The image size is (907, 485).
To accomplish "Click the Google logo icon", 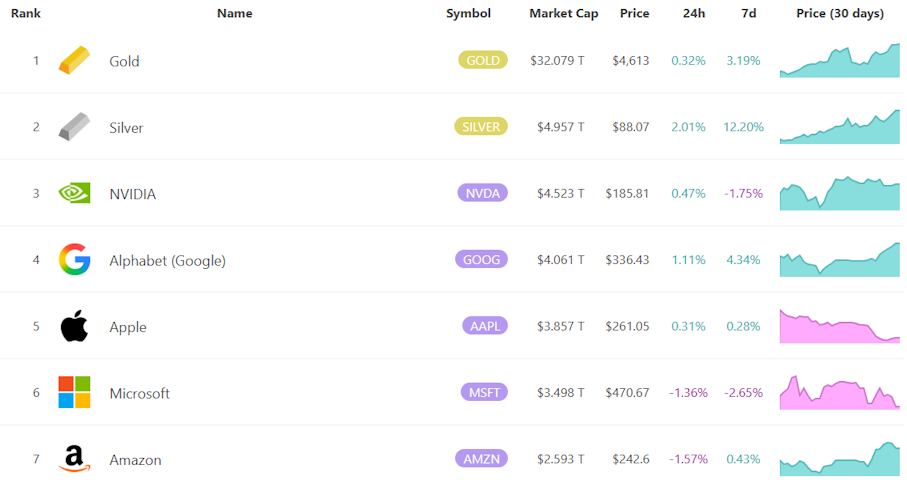I will coord(74,260).
